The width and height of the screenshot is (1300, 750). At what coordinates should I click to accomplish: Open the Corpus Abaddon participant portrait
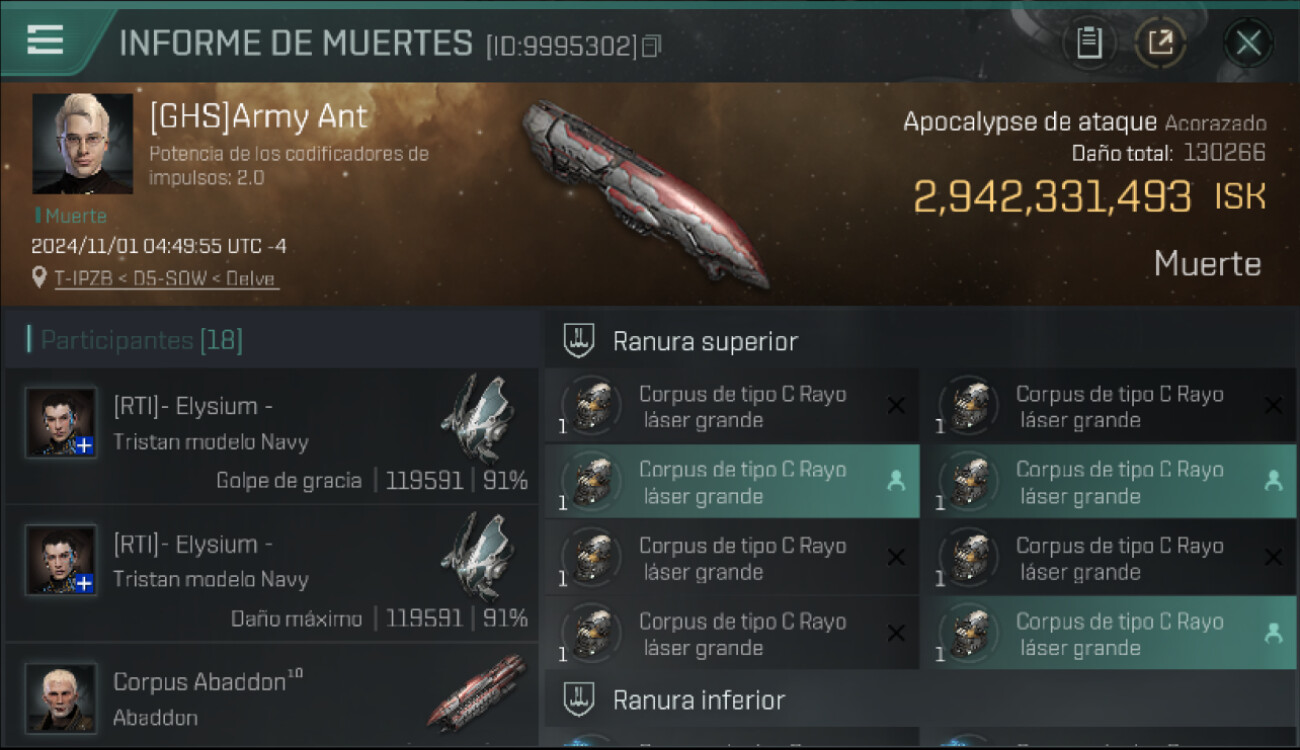coord(62,698)
